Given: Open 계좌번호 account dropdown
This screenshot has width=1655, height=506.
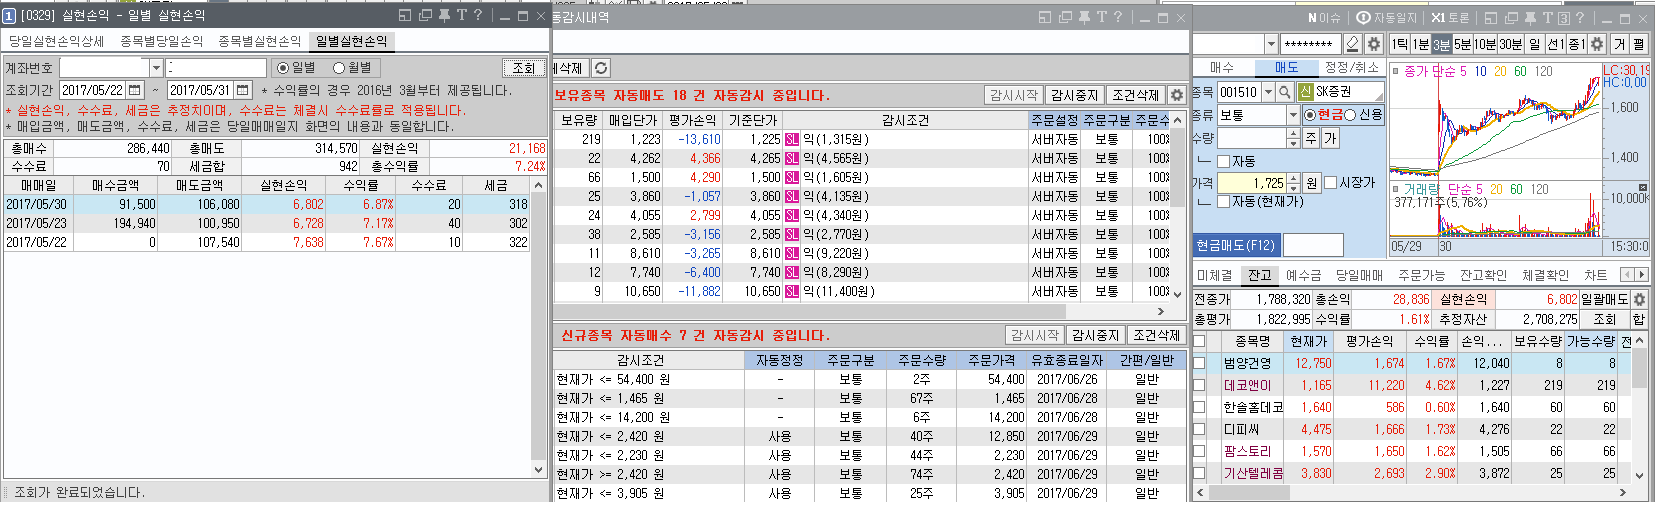Looking at the screenshot, I should point(156,67).
